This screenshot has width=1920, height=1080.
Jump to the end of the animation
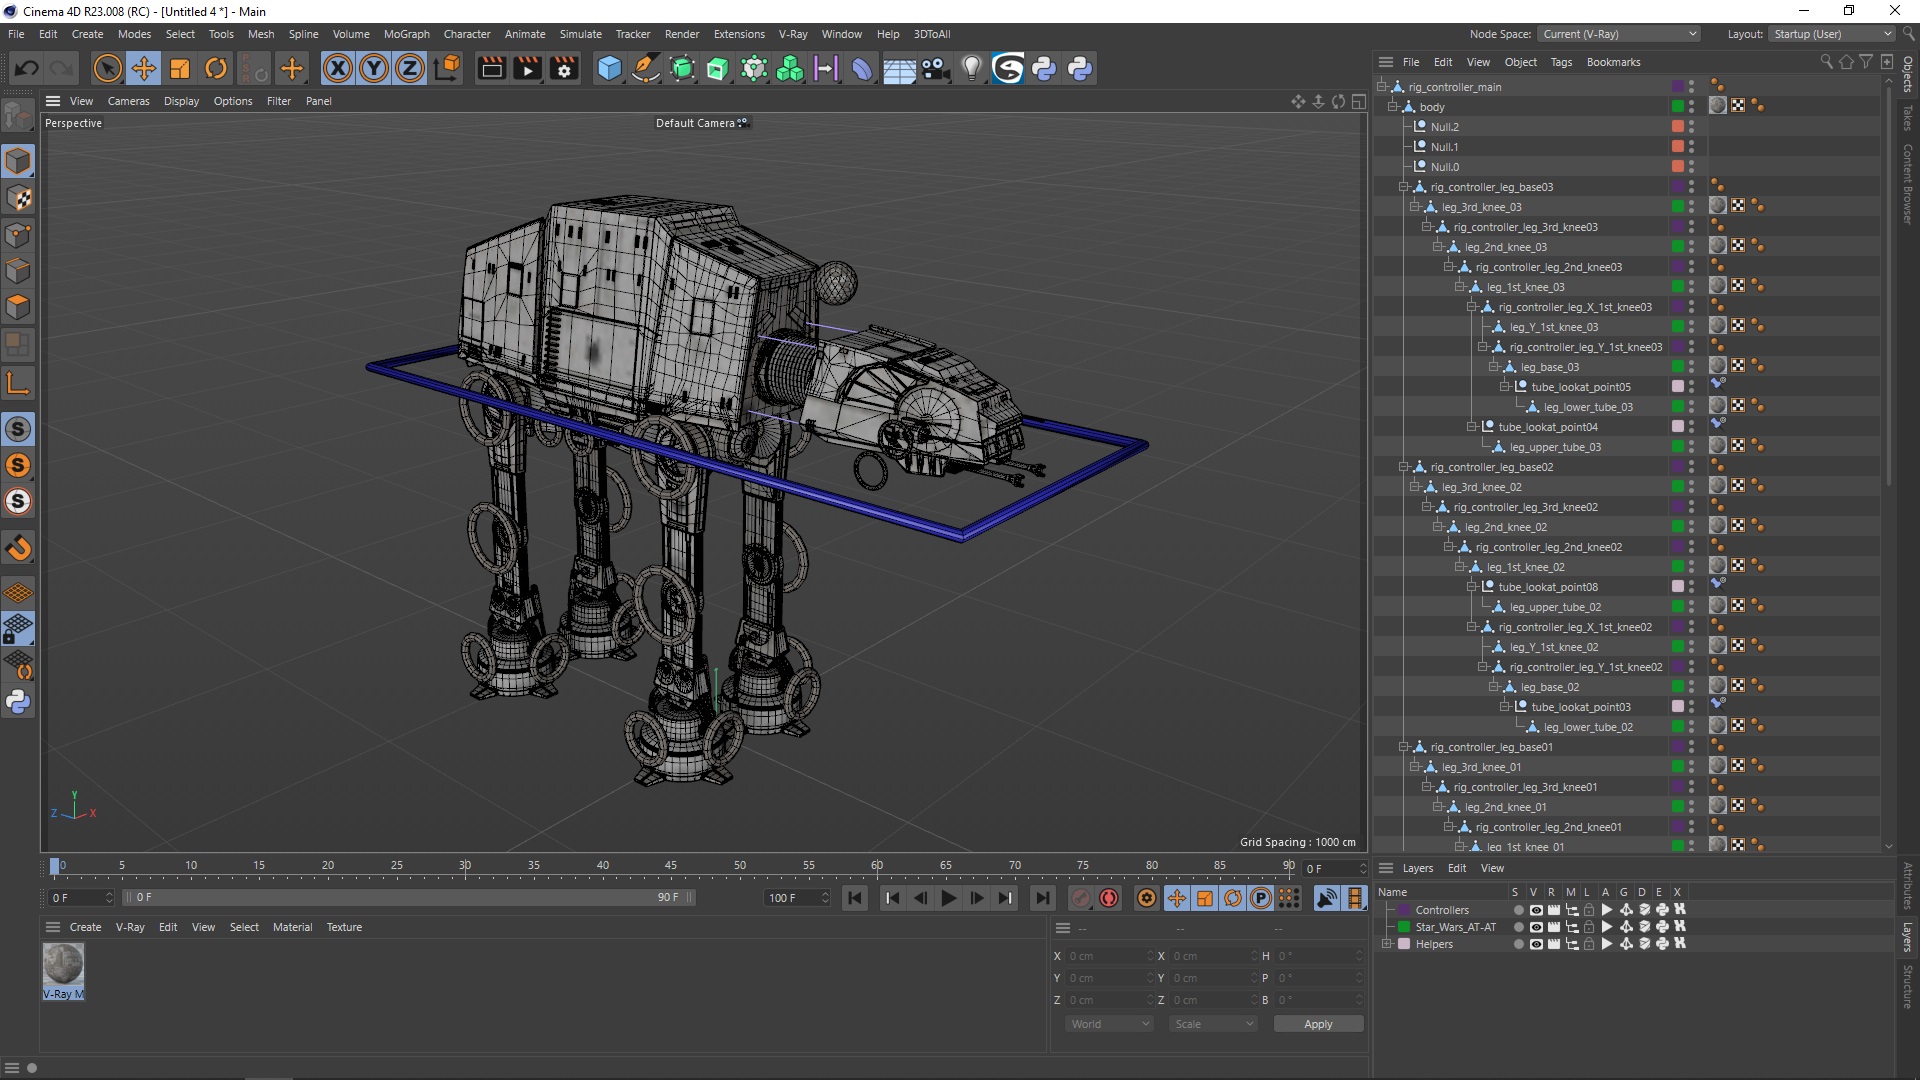pyautogui.click(x=1043, y=898)
